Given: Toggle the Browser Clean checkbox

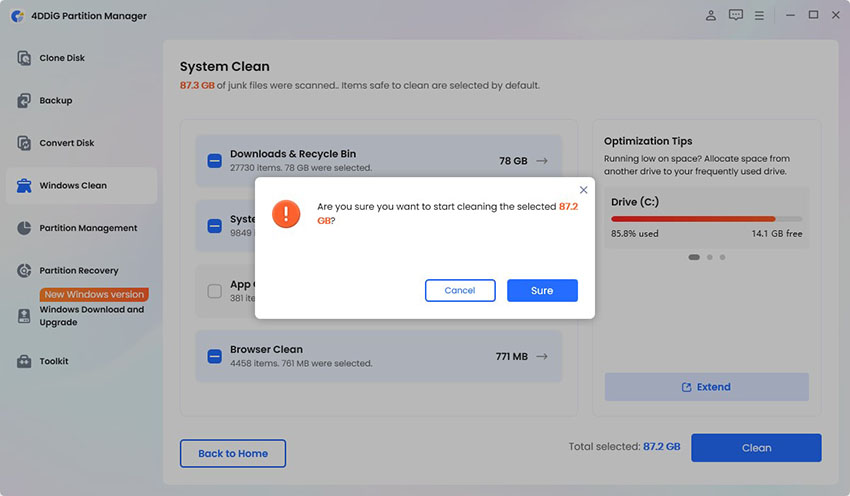Looking at the screenshot, I should coord(214,356).
